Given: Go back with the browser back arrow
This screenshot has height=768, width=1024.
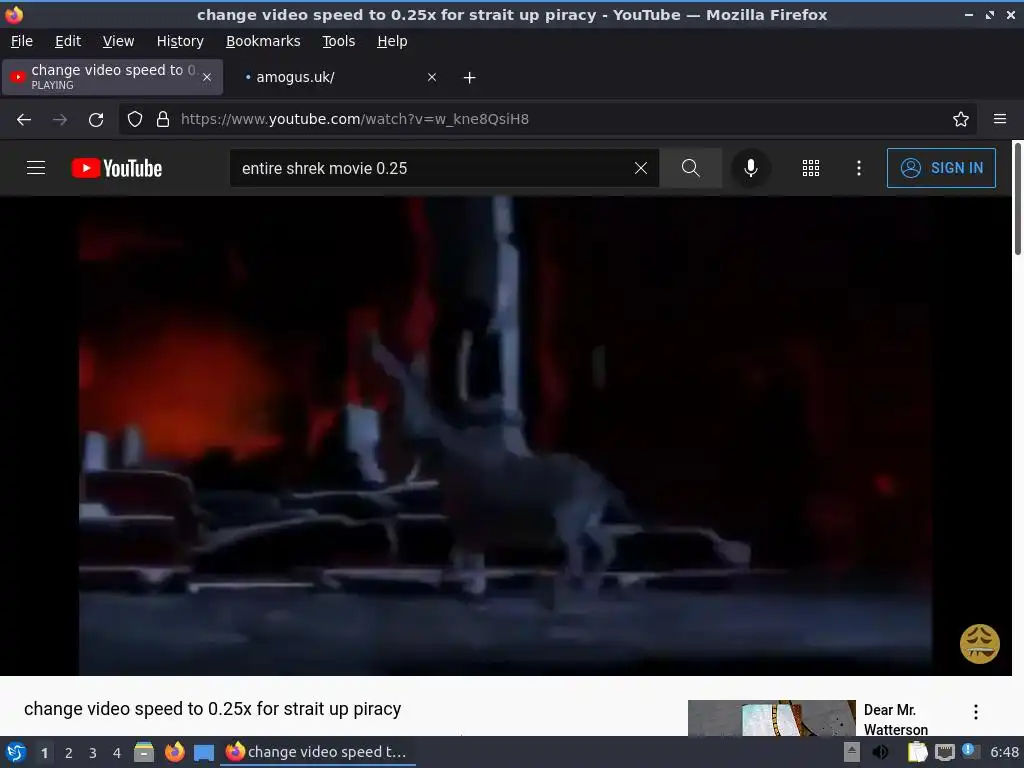Looking at the screenshot, I should click(x=24, y=120).
